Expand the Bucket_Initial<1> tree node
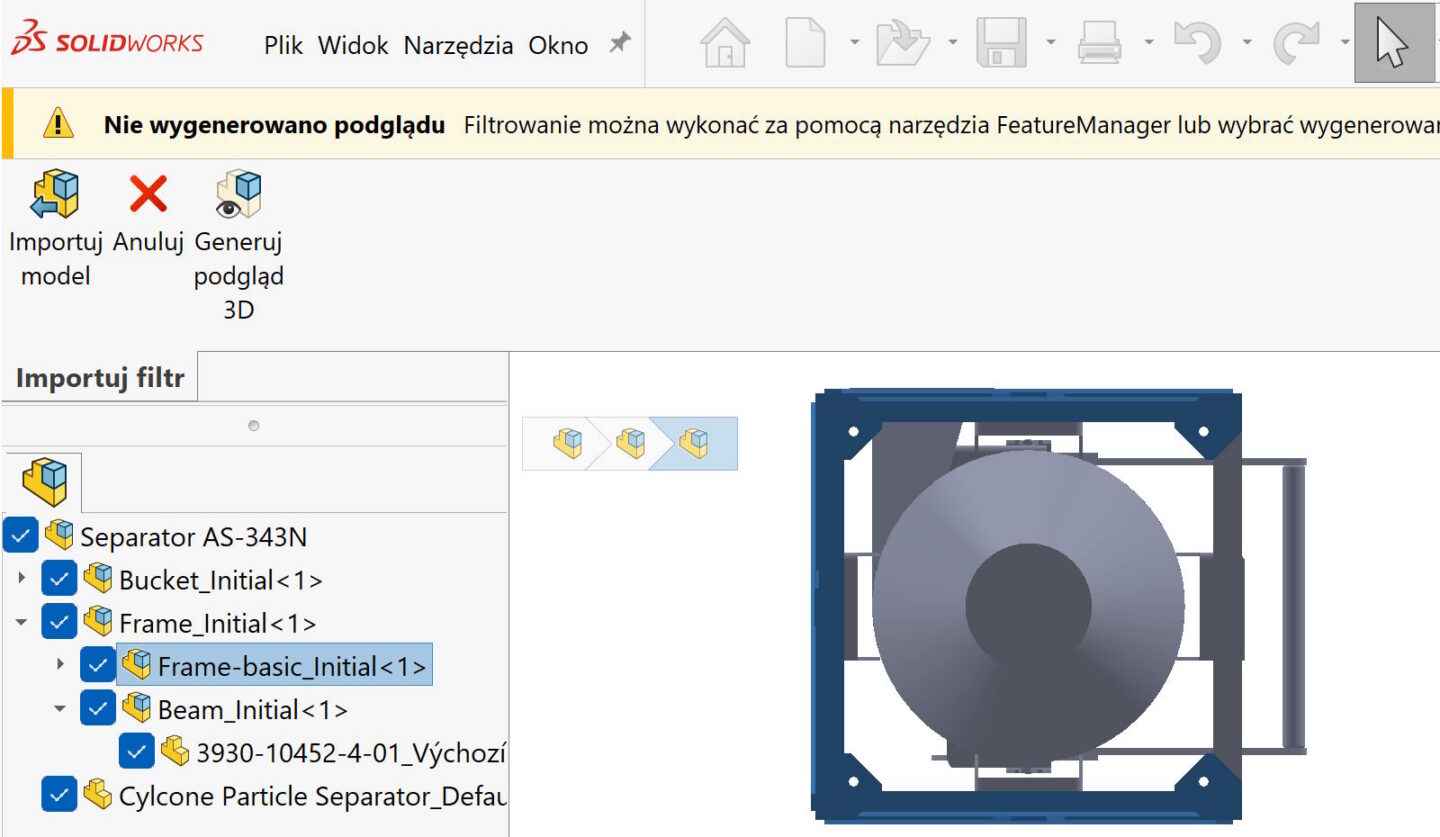This screenshot has width=1440, height=837. click(22, 579)
